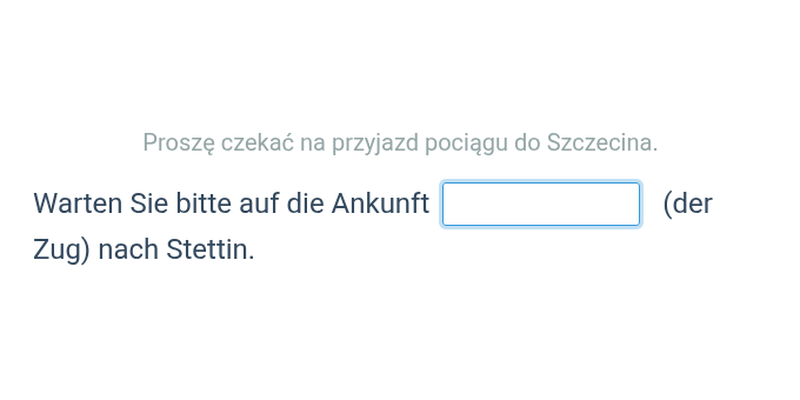Viewport: 800px width, 400px height.
Task: Click the Polish word "na"
Action: 313,144
